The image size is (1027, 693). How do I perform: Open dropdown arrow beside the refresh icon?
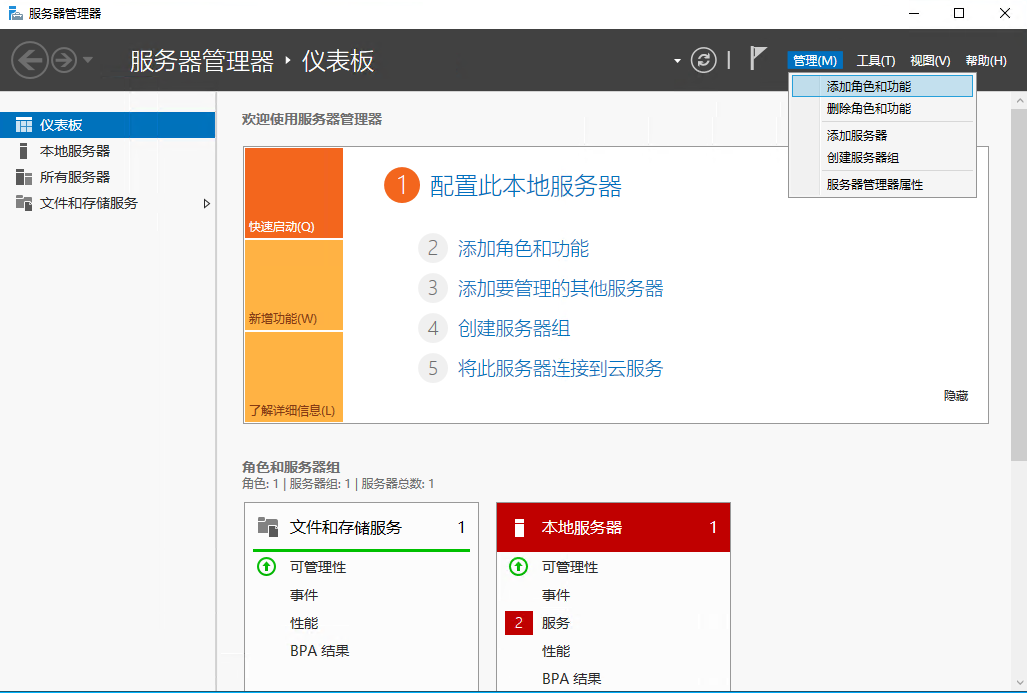click(x=677, y=61)
